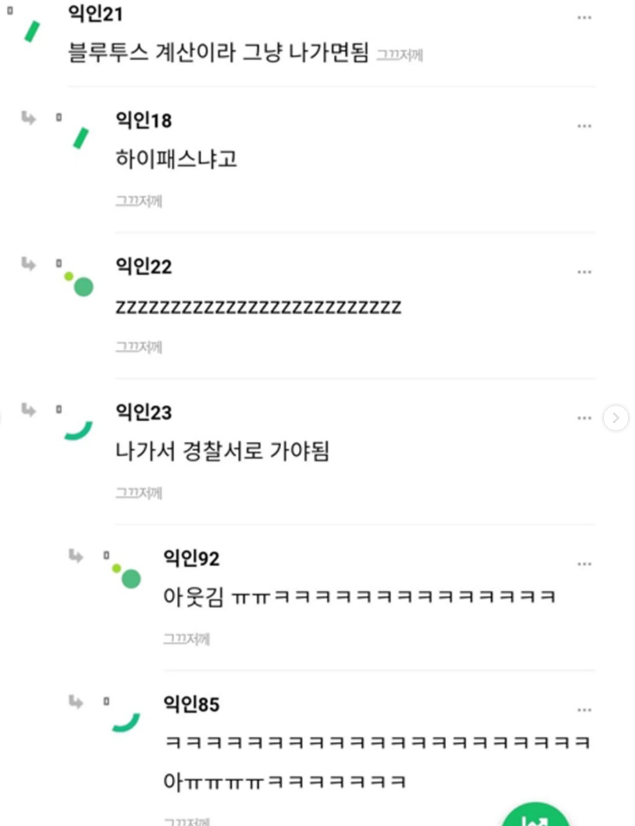Click the reply arrow beside 익인23
The width and height of the screenshot is (635, 826).
(x=28, y=410)
